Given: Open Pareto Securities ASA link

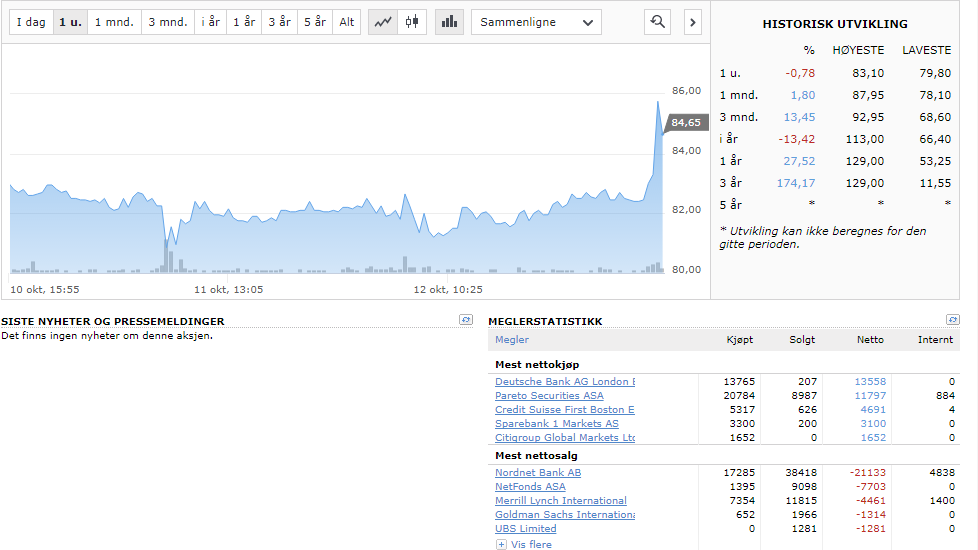Looking at the screenshot, I should point(549,396).
